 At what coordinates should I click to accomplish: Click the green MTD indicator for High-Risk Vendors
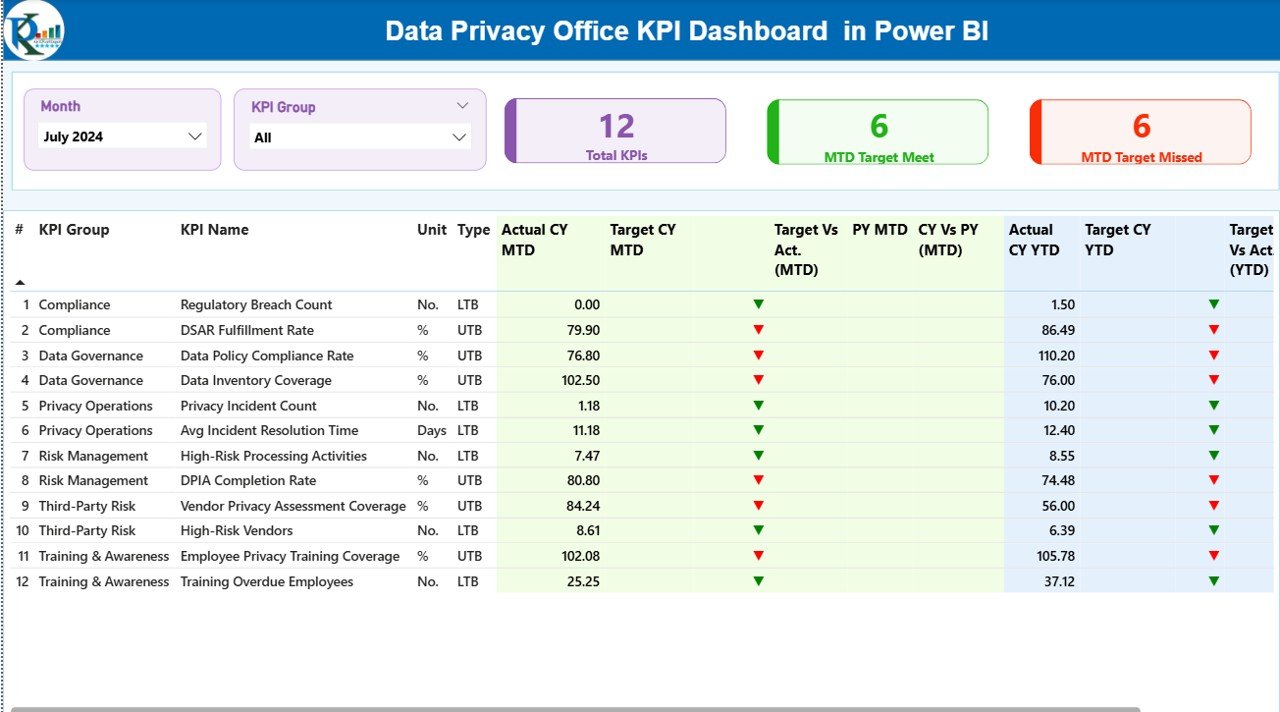tap(758, 530)
